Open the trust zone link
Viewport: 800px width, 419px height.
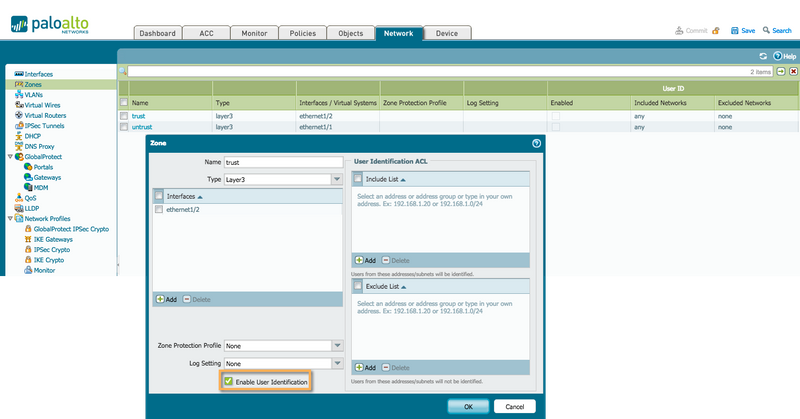pos(138,116)
